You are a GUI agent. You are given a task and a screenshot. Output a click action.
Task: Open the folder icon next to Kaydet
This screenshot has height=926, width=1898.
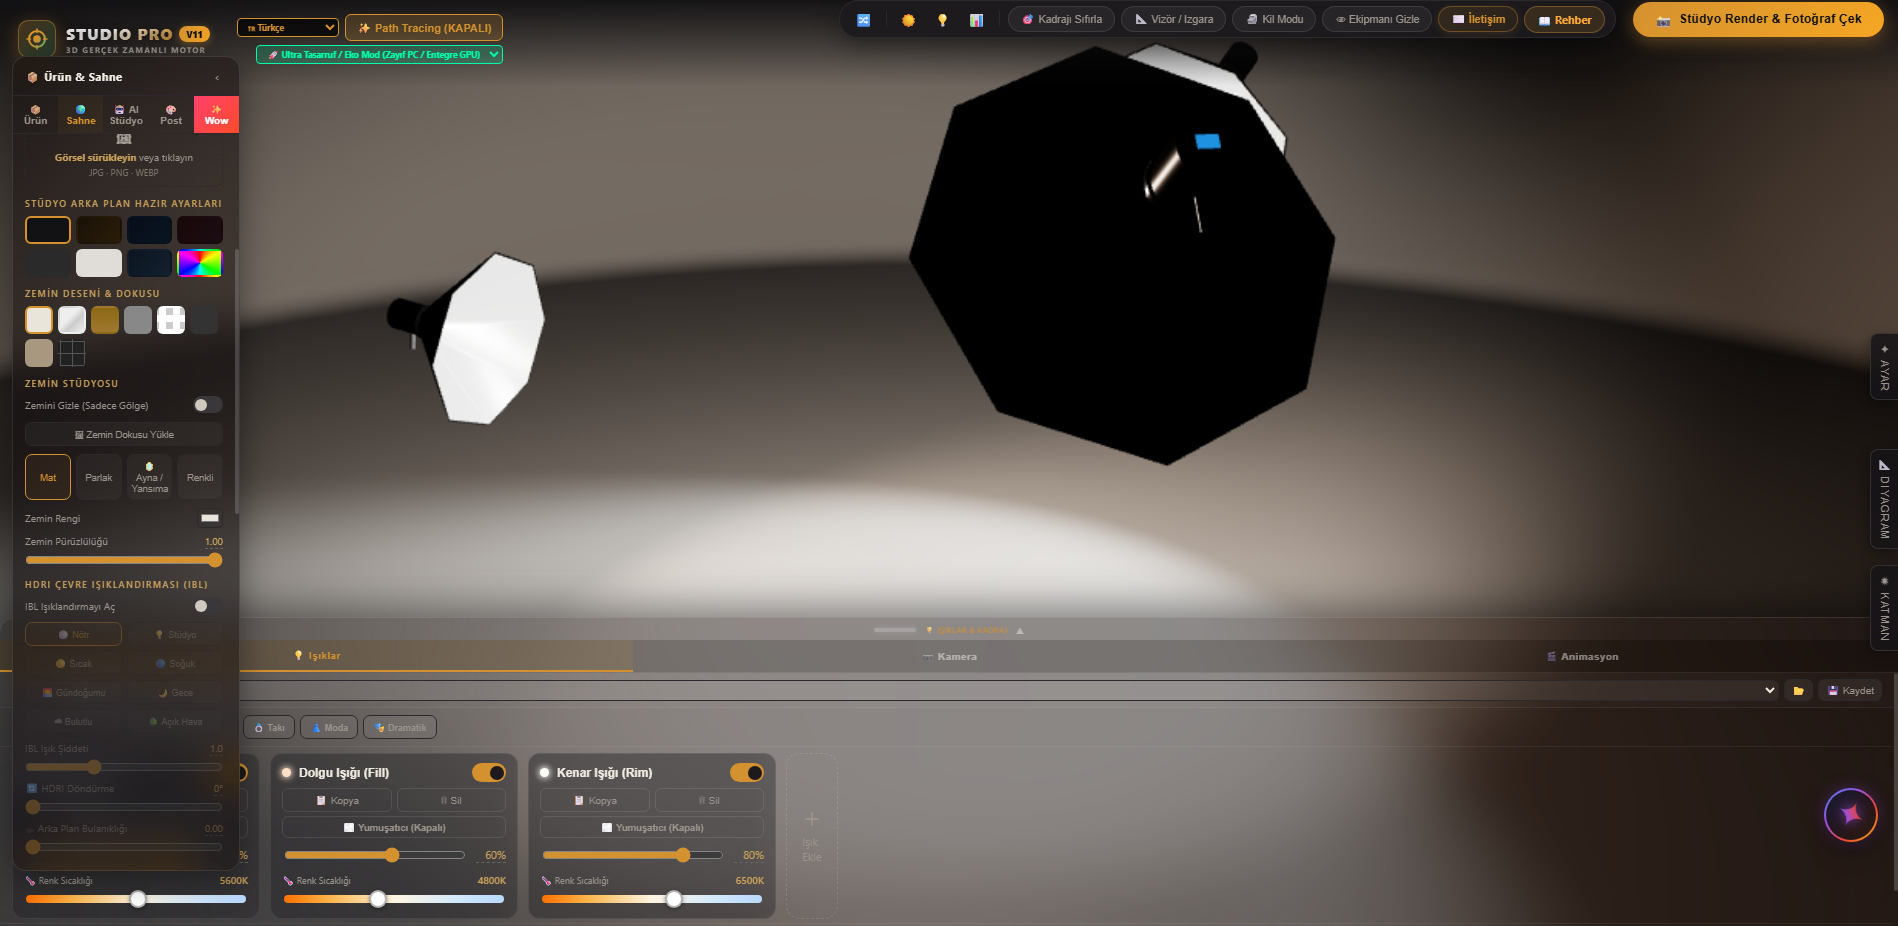pyautogui.click(x=1798, y=691)
